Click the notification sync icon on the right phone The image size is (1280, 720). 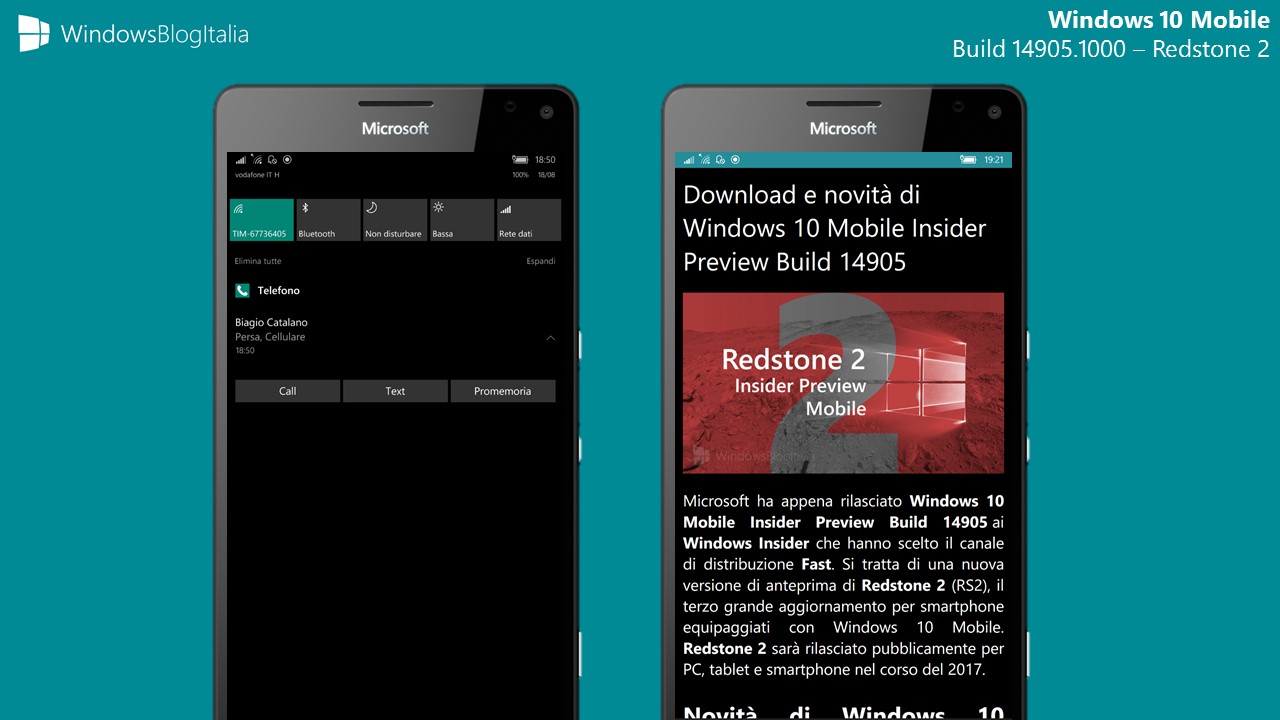pyautogui.click(x=720, y=159)
